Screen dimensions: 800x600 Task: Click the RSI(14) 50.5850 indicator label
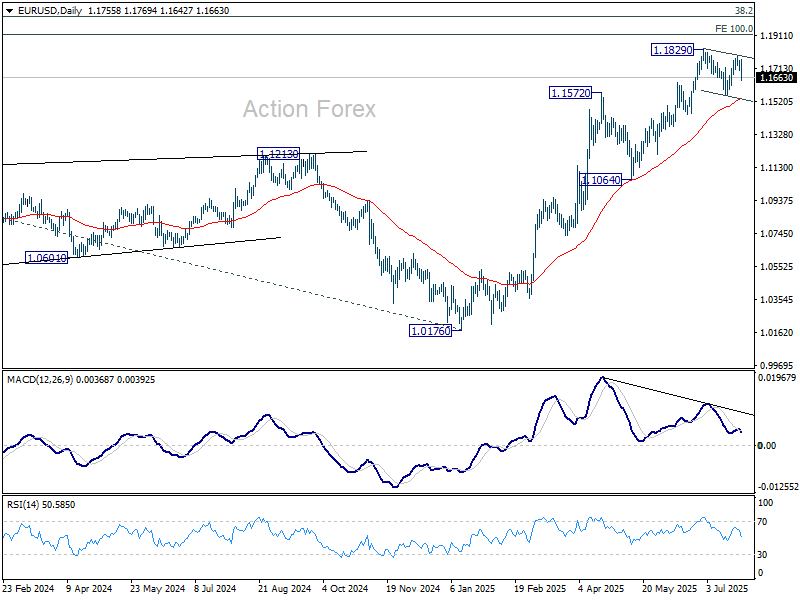point(41,505)
